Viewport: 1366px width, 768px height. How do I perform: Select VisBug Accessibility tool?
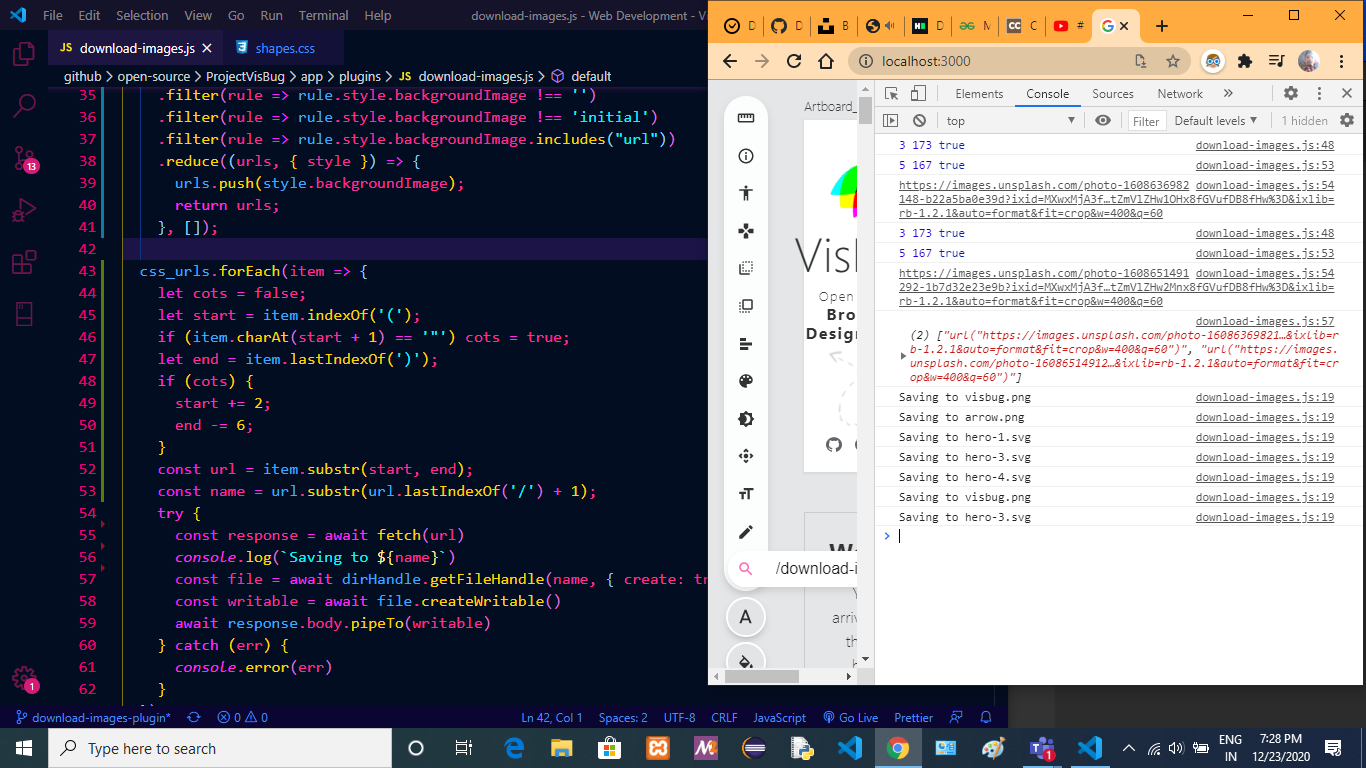tap(745, 193)
